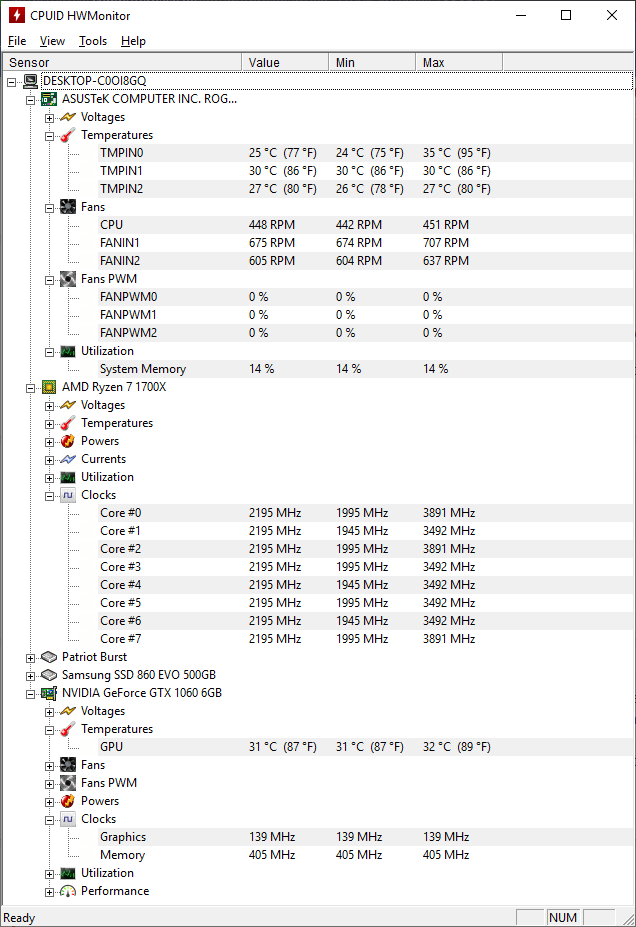Click the flame icon beside CPU Powers
Screen dimensions: 636x927
pos(68,441)
